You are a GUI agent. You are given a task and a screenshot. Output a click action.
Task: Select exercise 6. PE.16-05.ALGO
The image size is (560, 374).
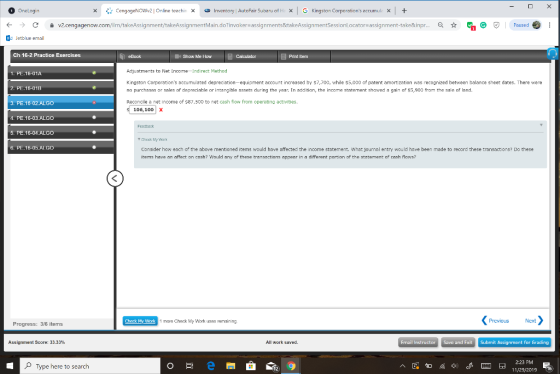tap(61, 148)
